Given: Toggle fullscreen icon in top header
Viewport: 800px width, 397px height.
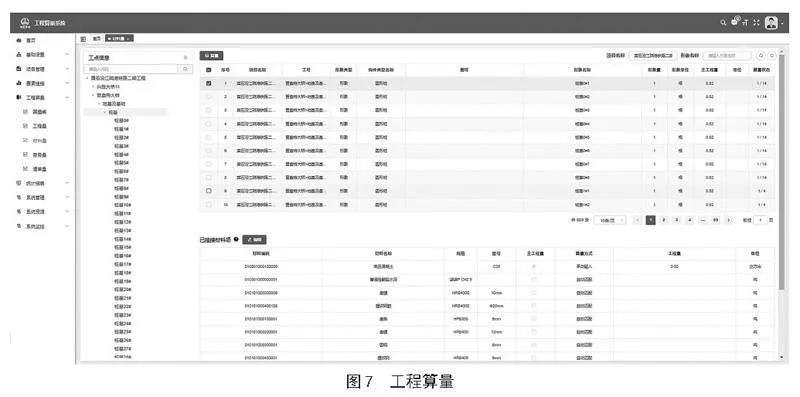Looking at the screenshot, I should coord(756,23).
